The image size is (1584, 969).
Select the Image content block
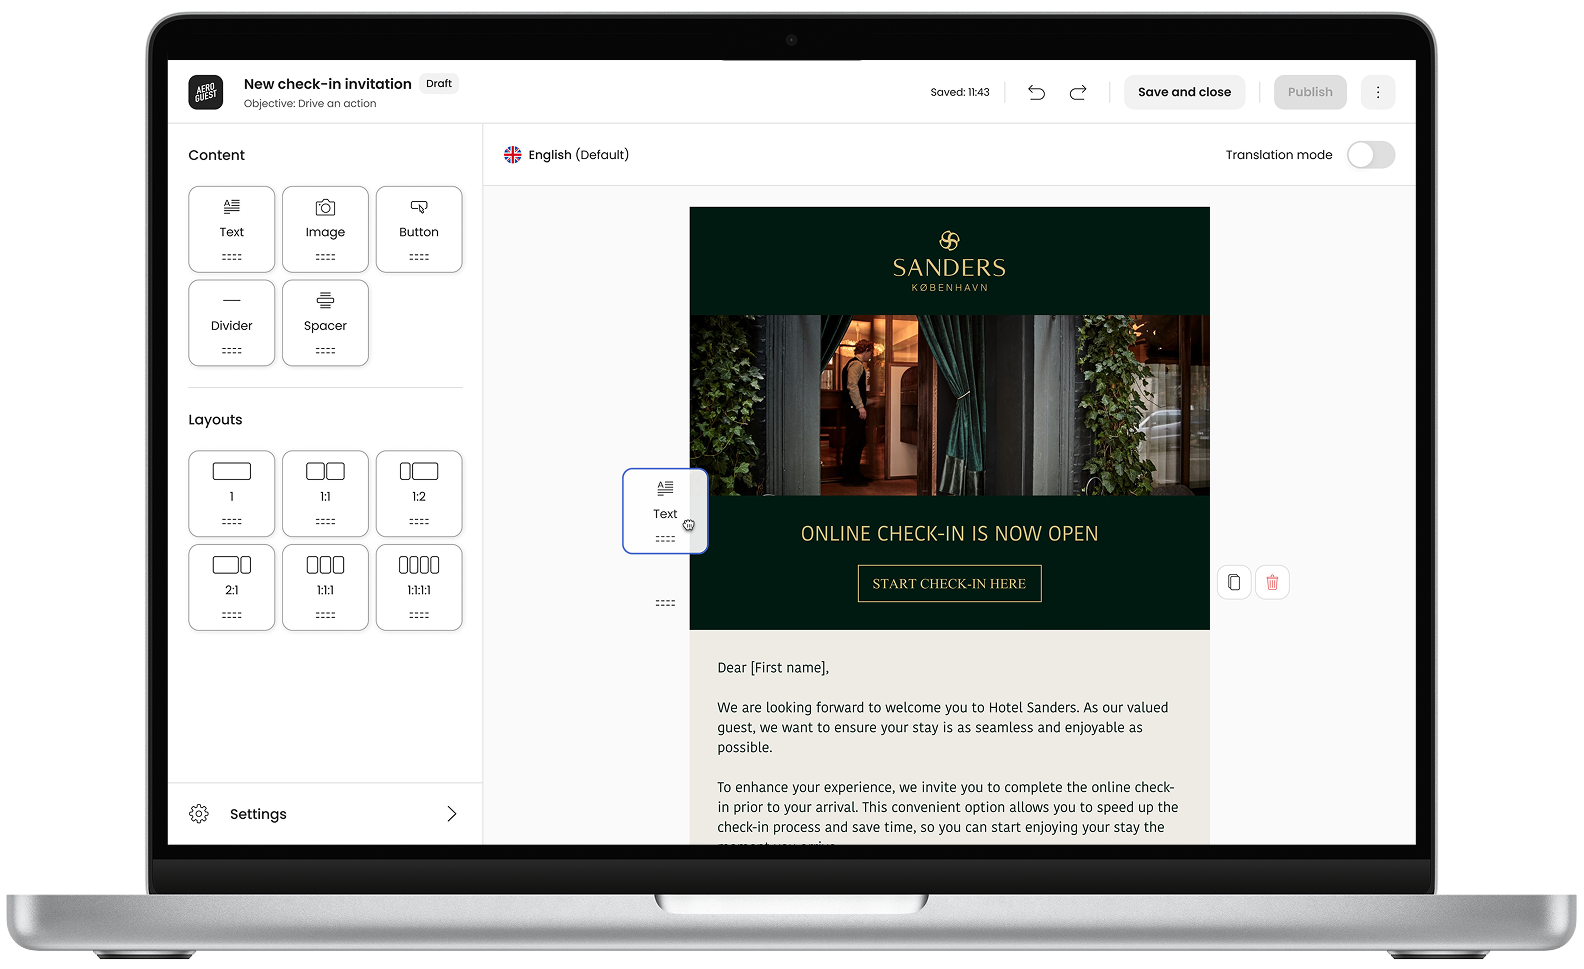325,229
